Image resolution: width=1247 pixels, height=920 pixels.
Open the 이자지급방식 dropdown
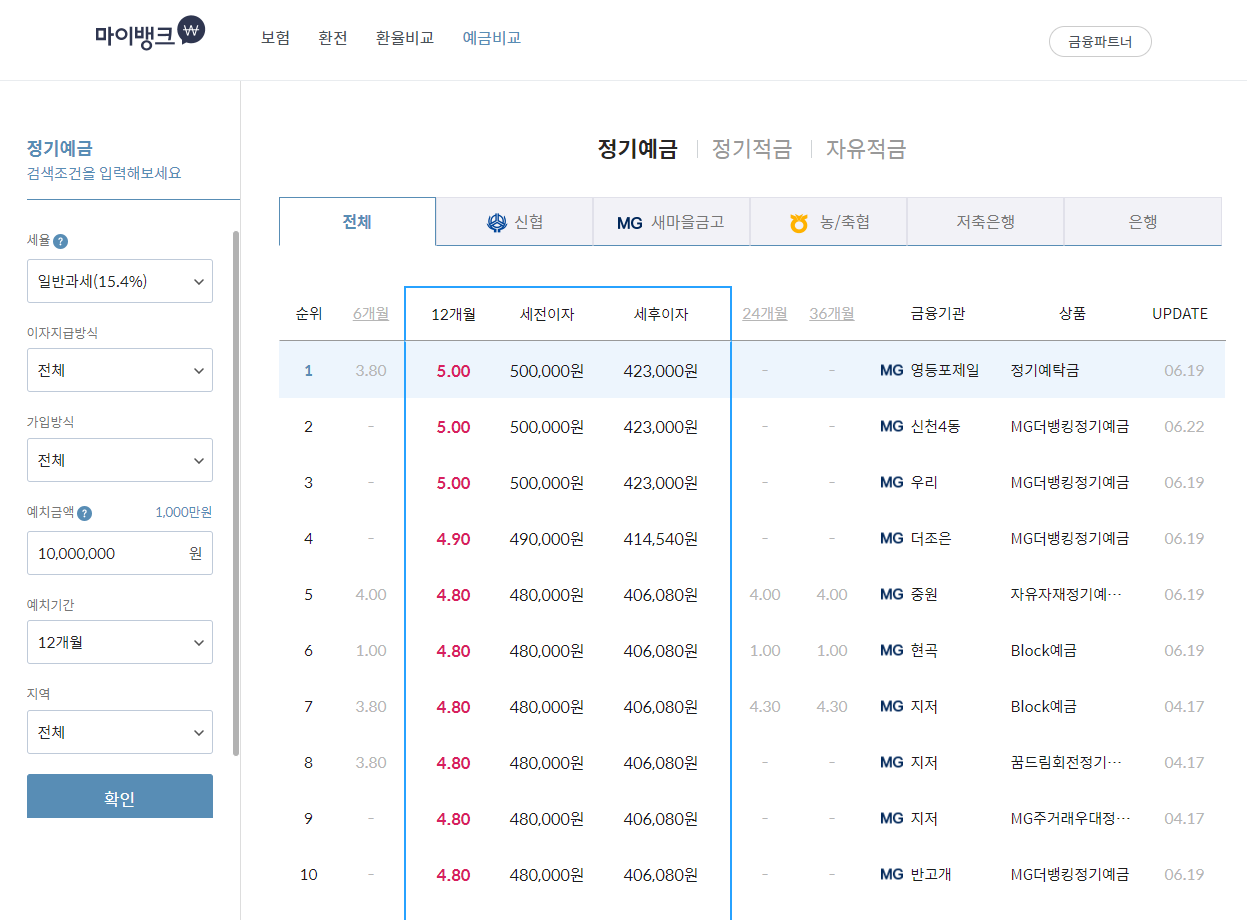click(x=120, y=370)
